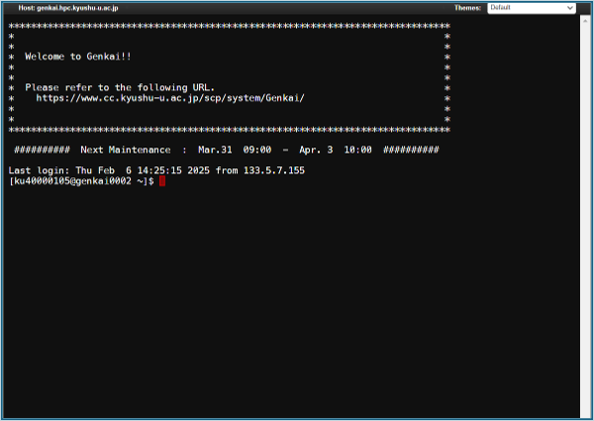Image resolution: width=594 pixels, height=421 pixels.
Task: Click the ku40000105@genkai0002 shell prompt
Action: [81, 181]
